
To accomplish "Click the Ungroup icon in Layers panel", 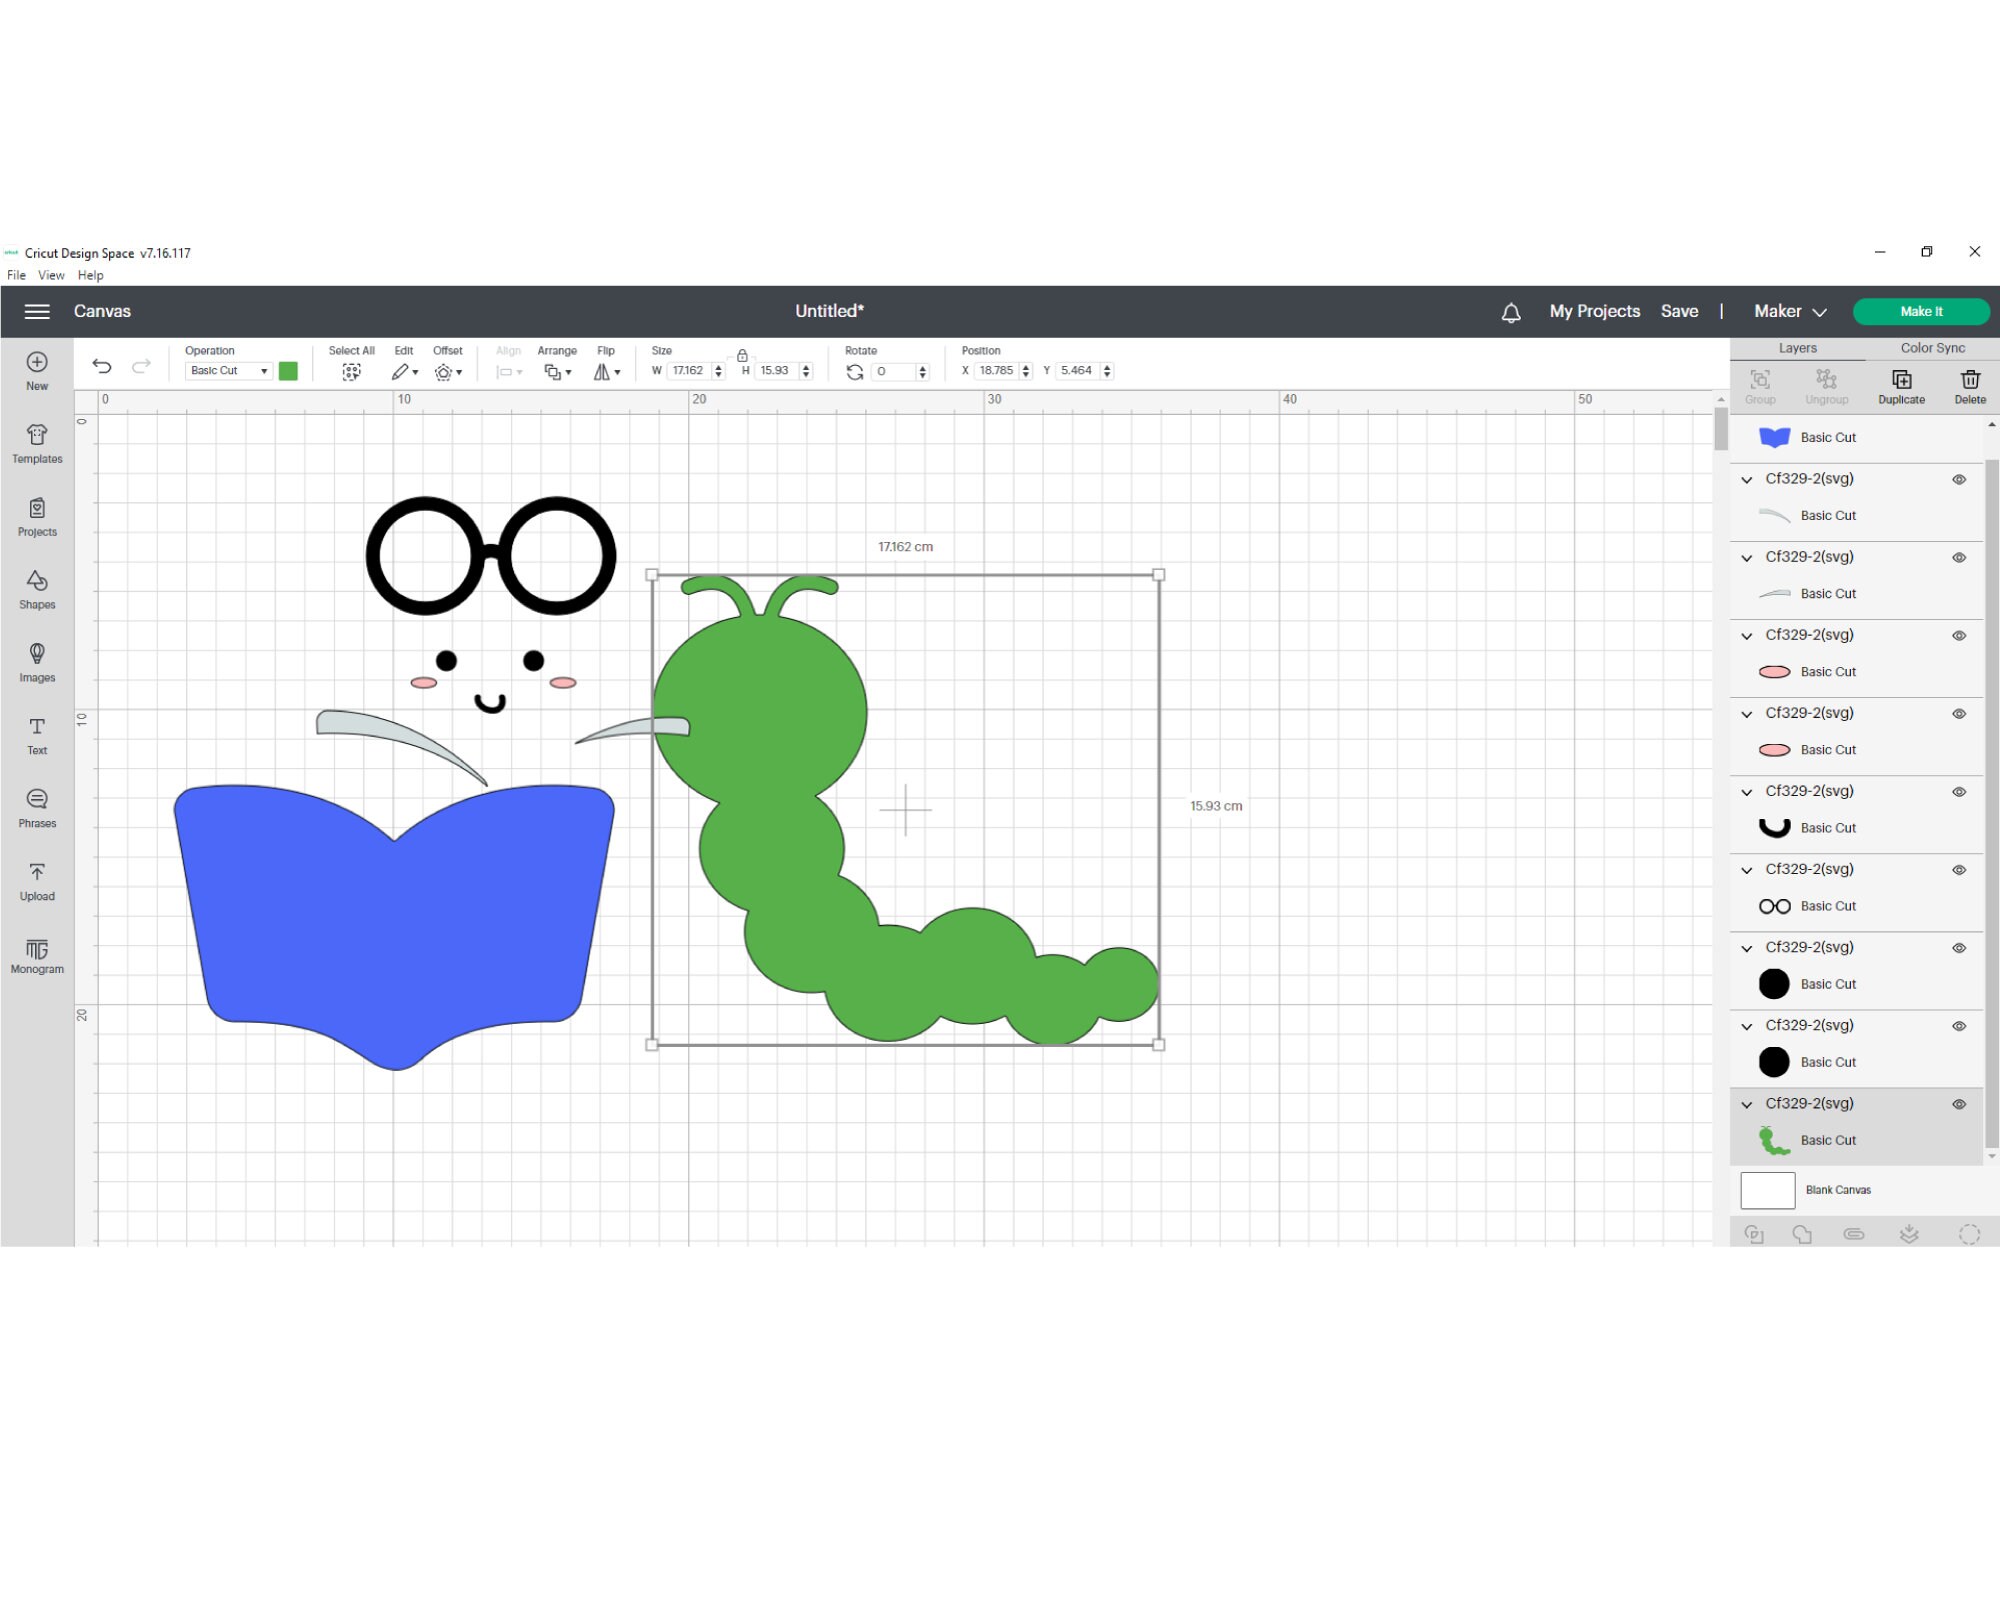I will click(x=1826, y=380).
